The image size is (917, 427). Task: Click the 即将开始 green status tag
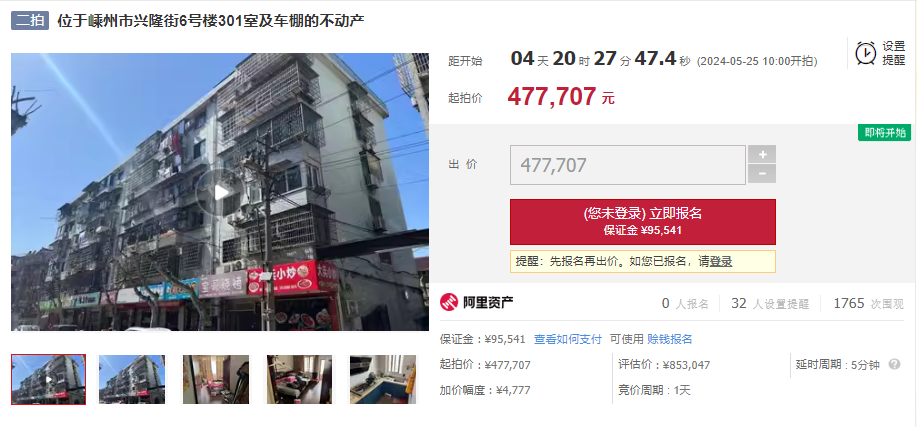point(884,133)
